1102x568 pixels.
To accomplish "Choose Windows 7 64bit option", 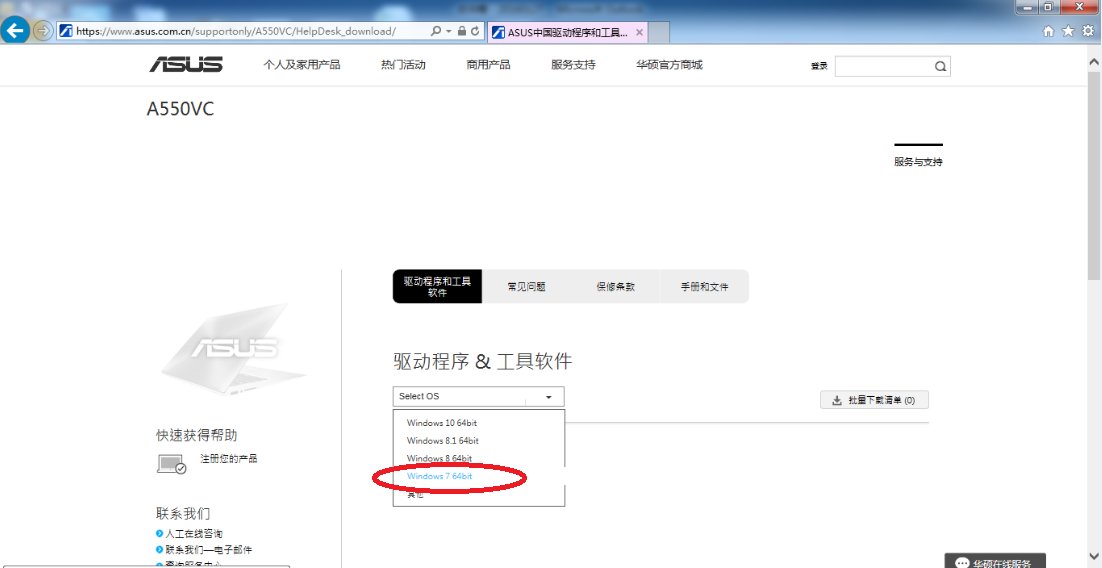I will click(439, 476).
